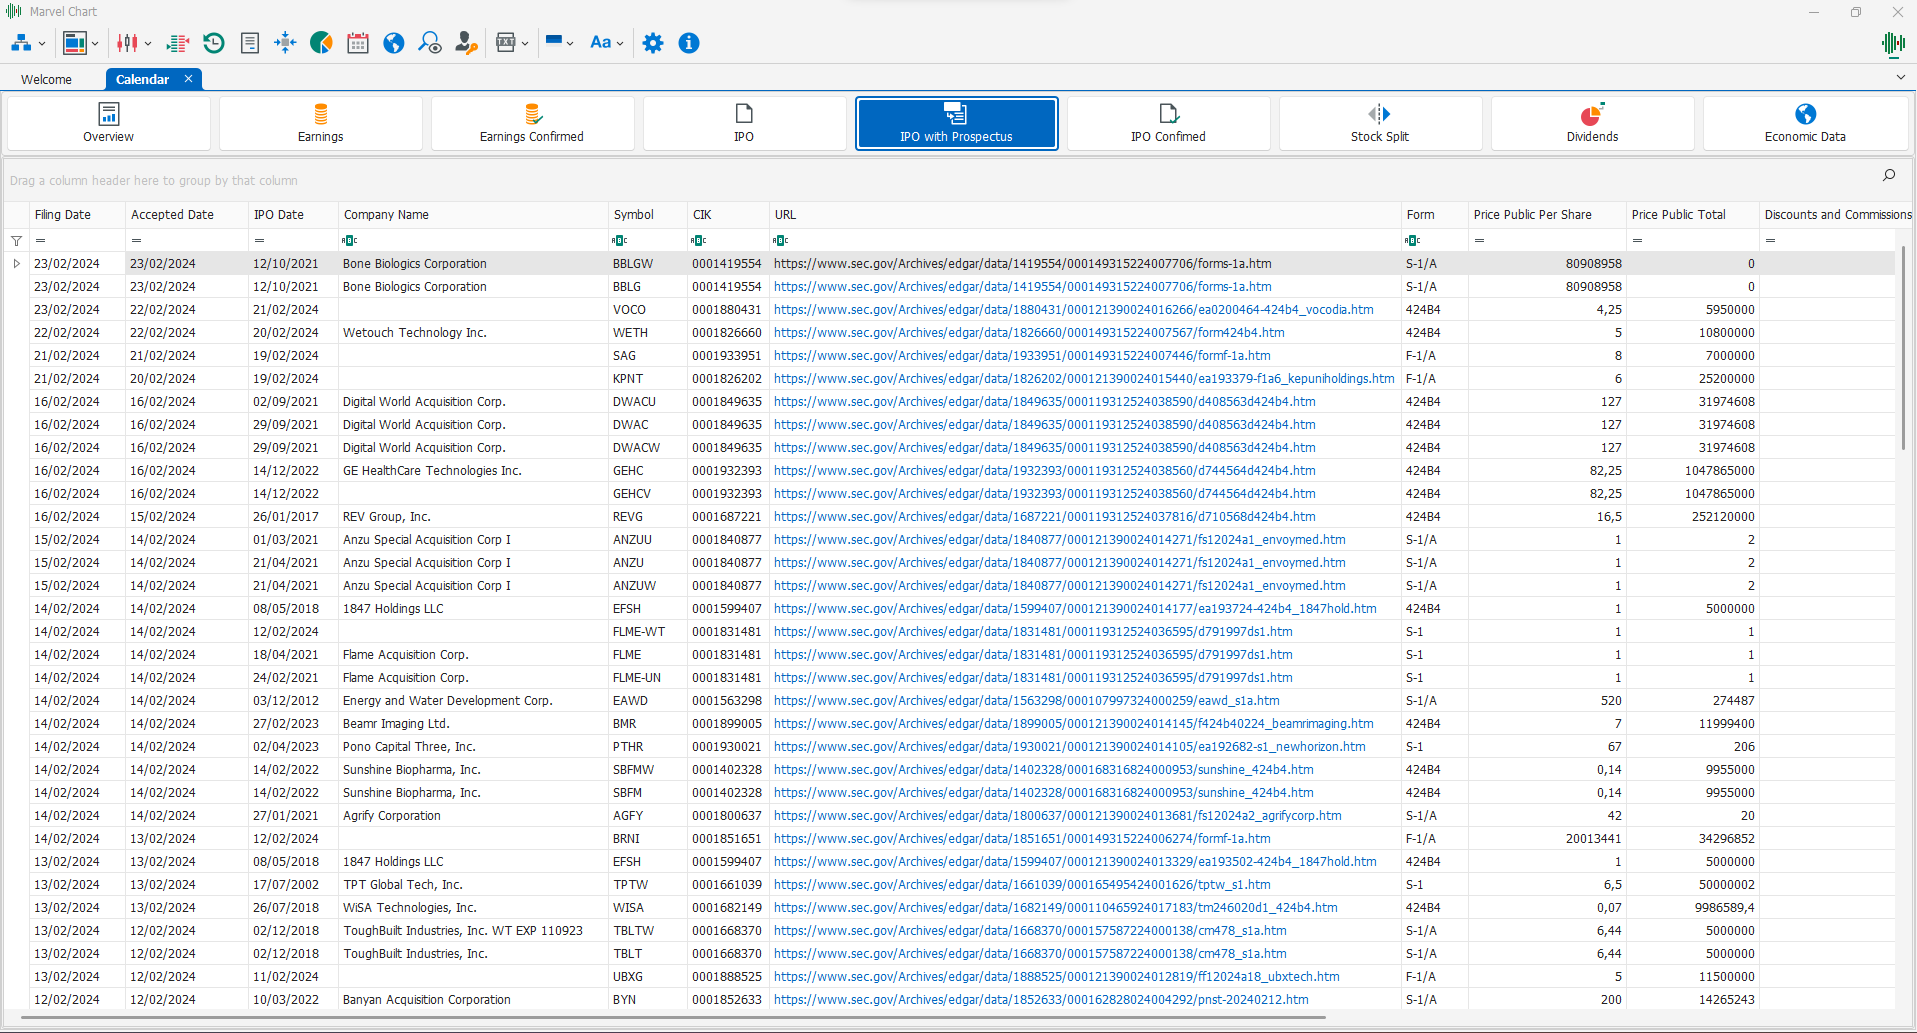Sort by the Symbol column header
Viewport: 1917px width, 1033px height.
[647, 215]
